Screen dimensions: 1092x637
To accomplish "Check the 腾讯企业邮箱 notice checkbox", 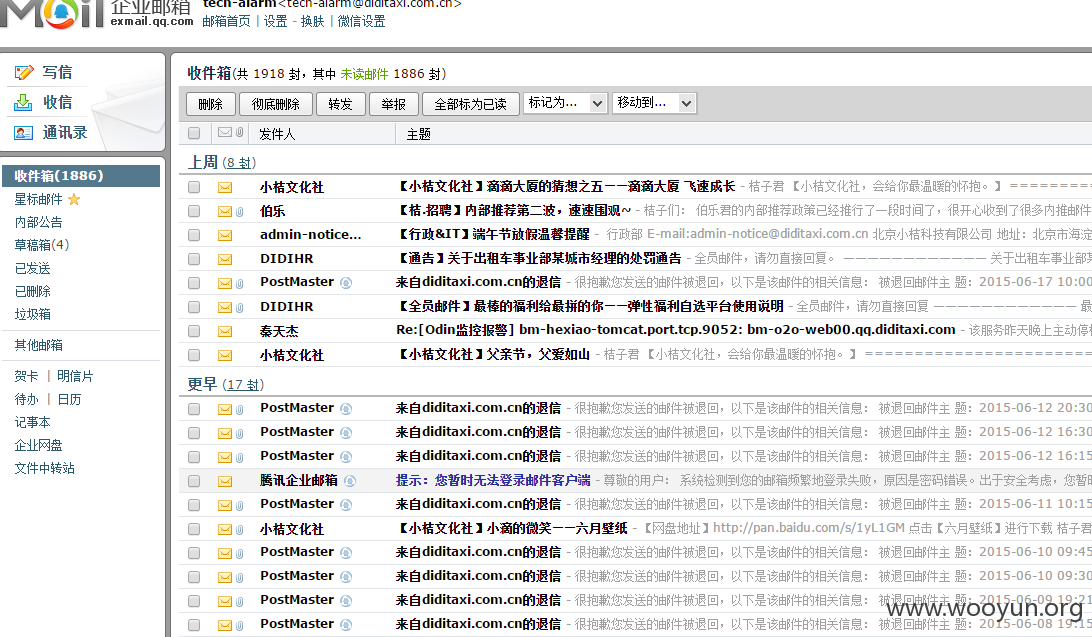I will point(194,481).
